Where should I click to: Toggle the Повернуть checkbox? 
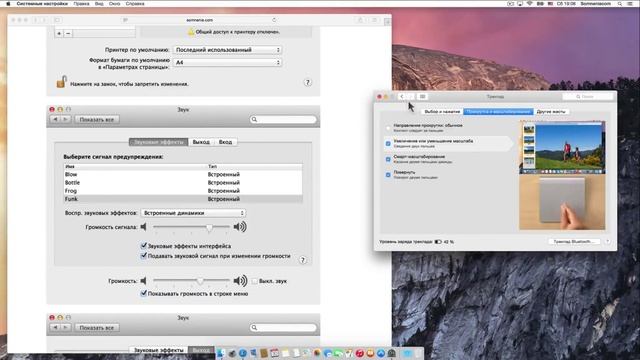point(388,175)
